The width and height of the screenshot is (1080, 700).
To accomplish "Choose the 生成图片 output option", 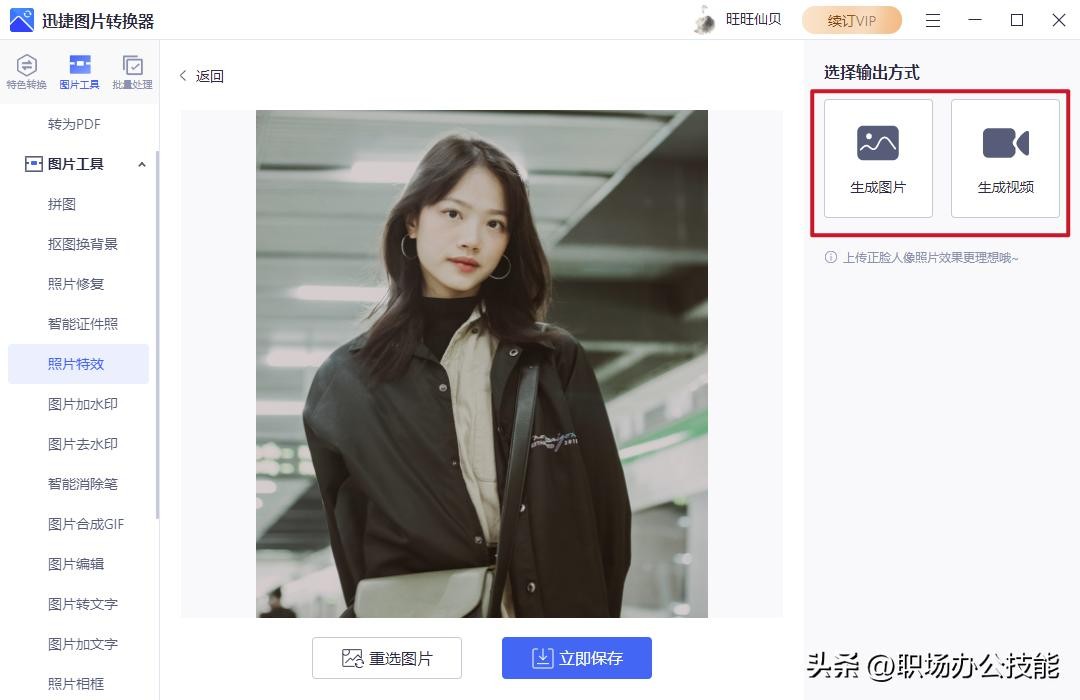I will coord(878,158).
